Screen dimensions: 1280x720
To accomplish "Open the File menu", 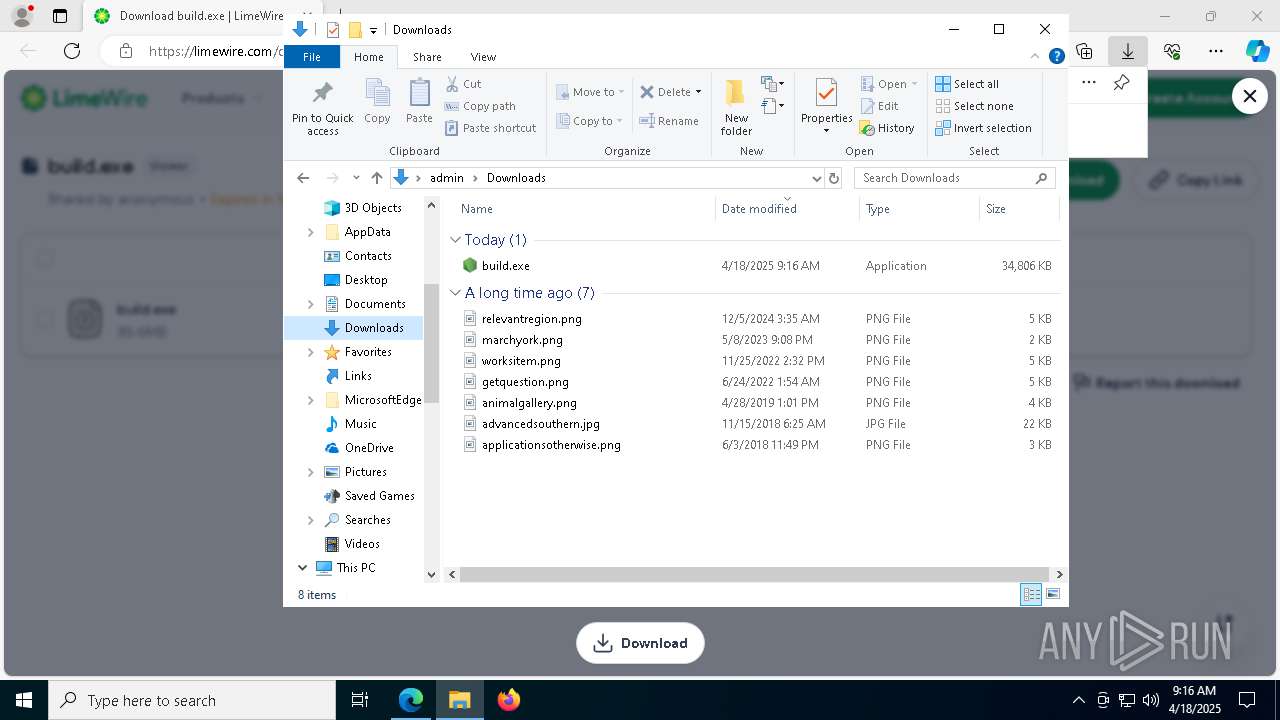I will coord(312,57).
